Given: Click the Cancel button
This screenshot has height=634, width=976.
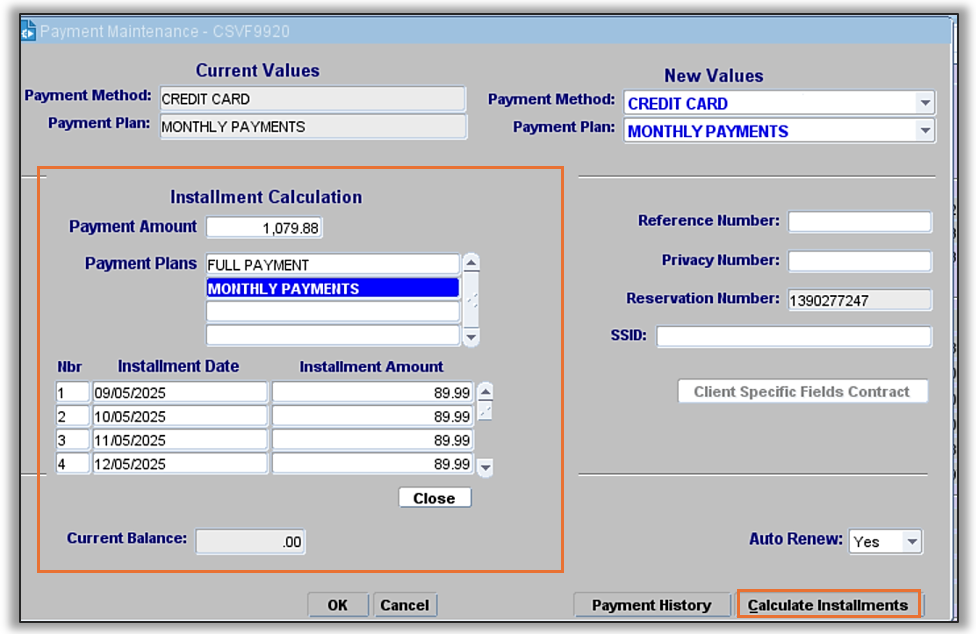Looking at the screenshot, I should point(405,605).
